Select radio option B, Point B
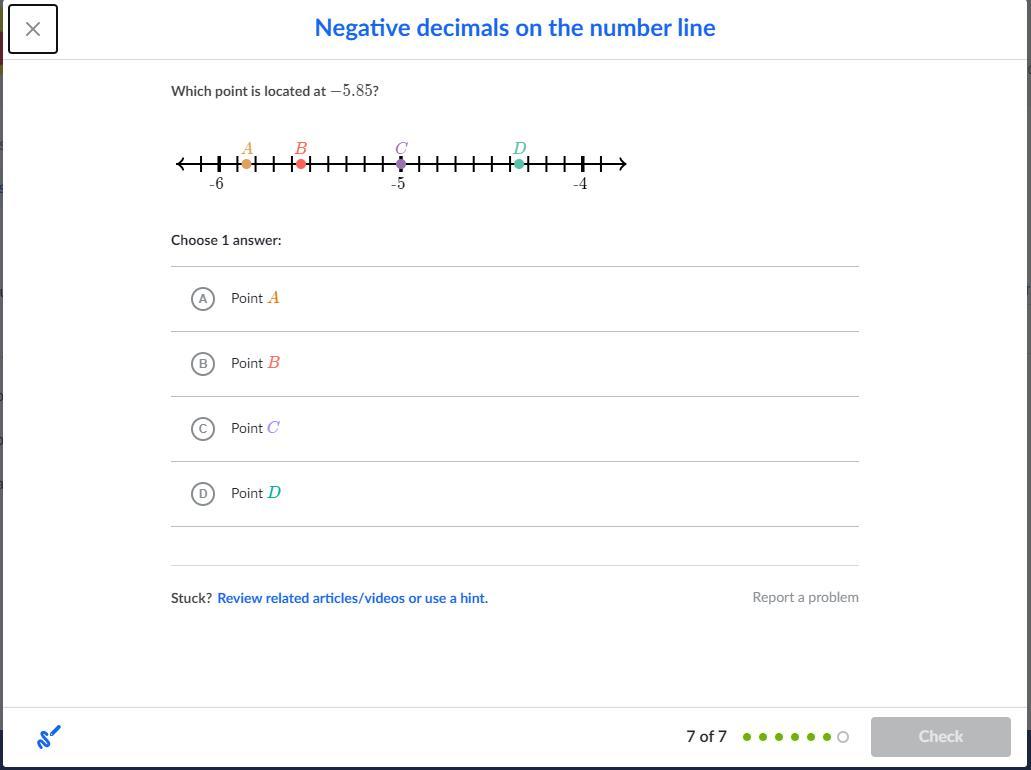The width and height of the screenshot is (1031, 770). click(x=203, y=364)
